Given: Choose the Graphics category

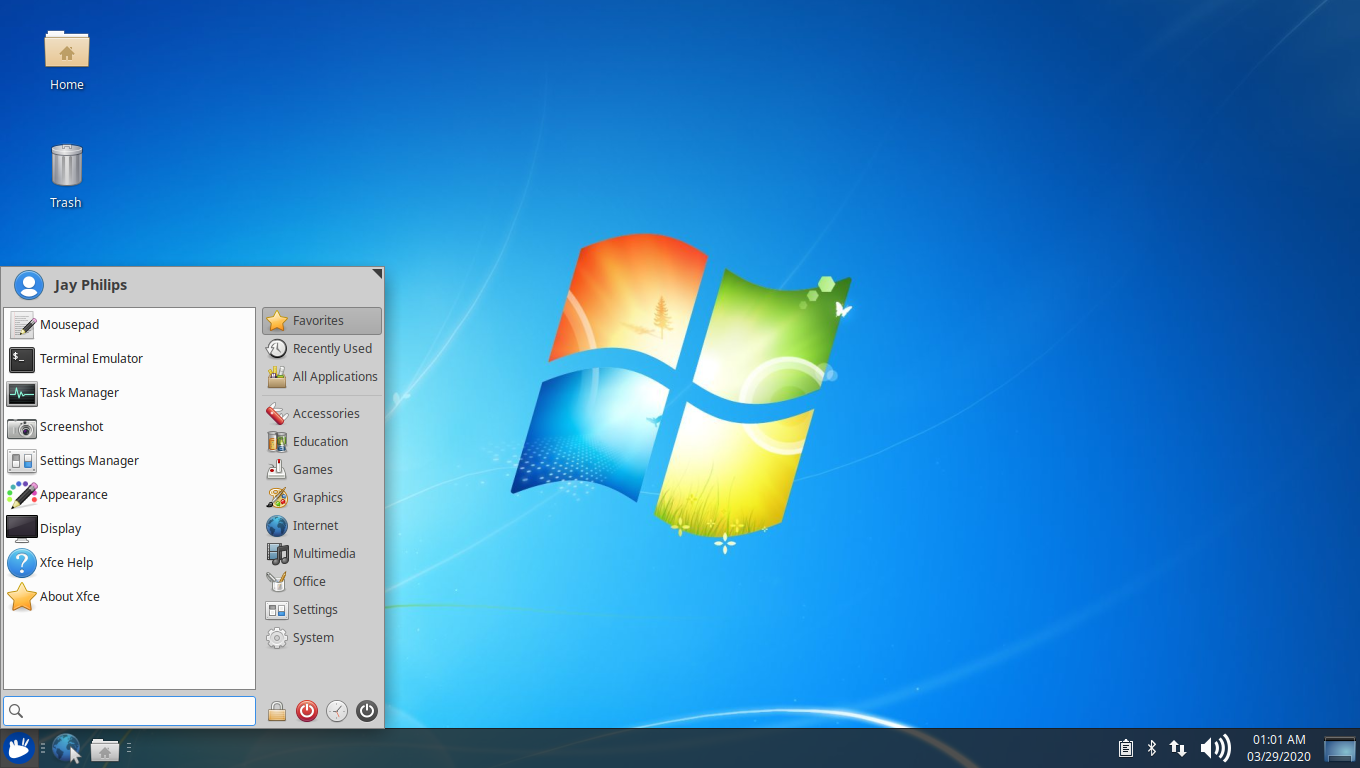Looking at the screenshot, I should pos(322,498).
